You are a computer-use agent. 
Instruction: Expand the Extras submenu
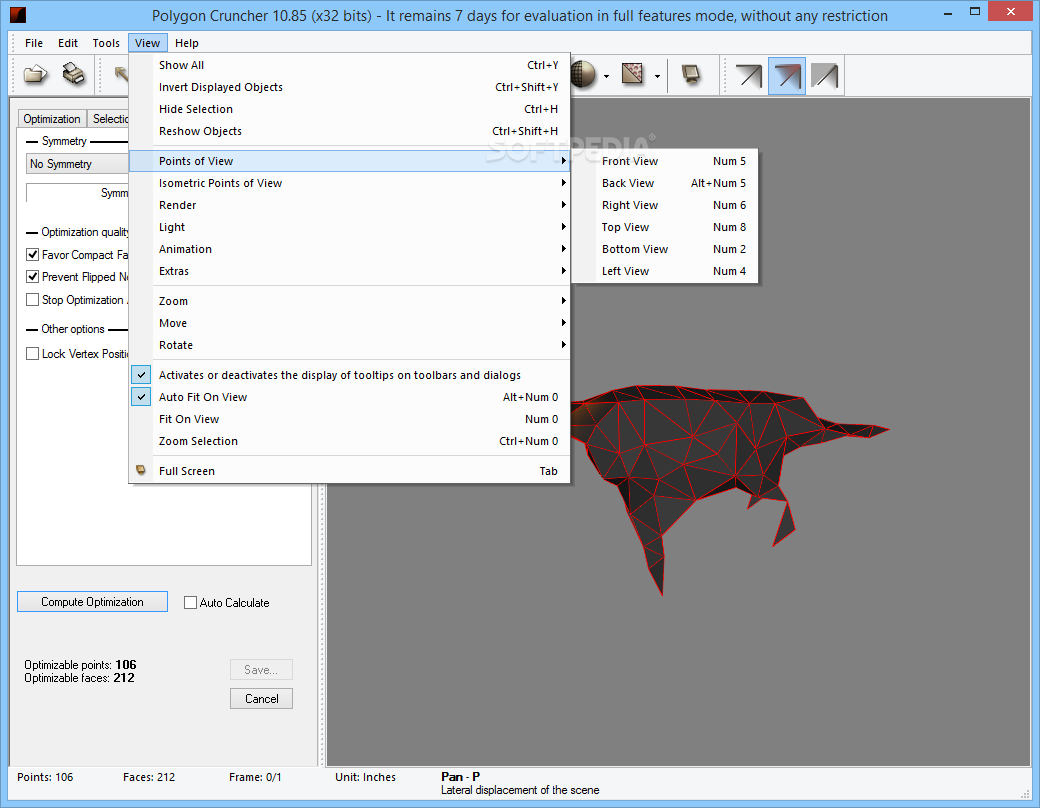coord(350,271)
